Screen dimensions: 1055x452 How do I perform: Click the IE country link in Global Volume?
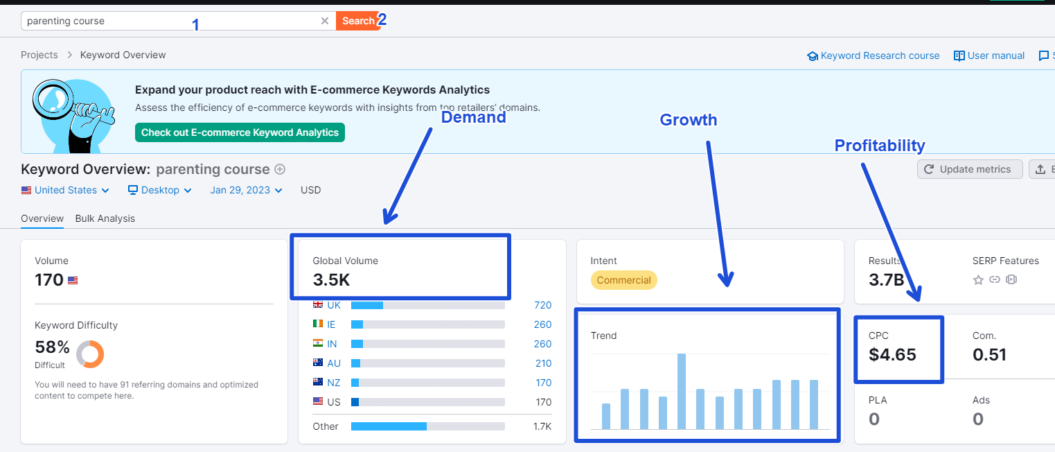tap(332, 325)
